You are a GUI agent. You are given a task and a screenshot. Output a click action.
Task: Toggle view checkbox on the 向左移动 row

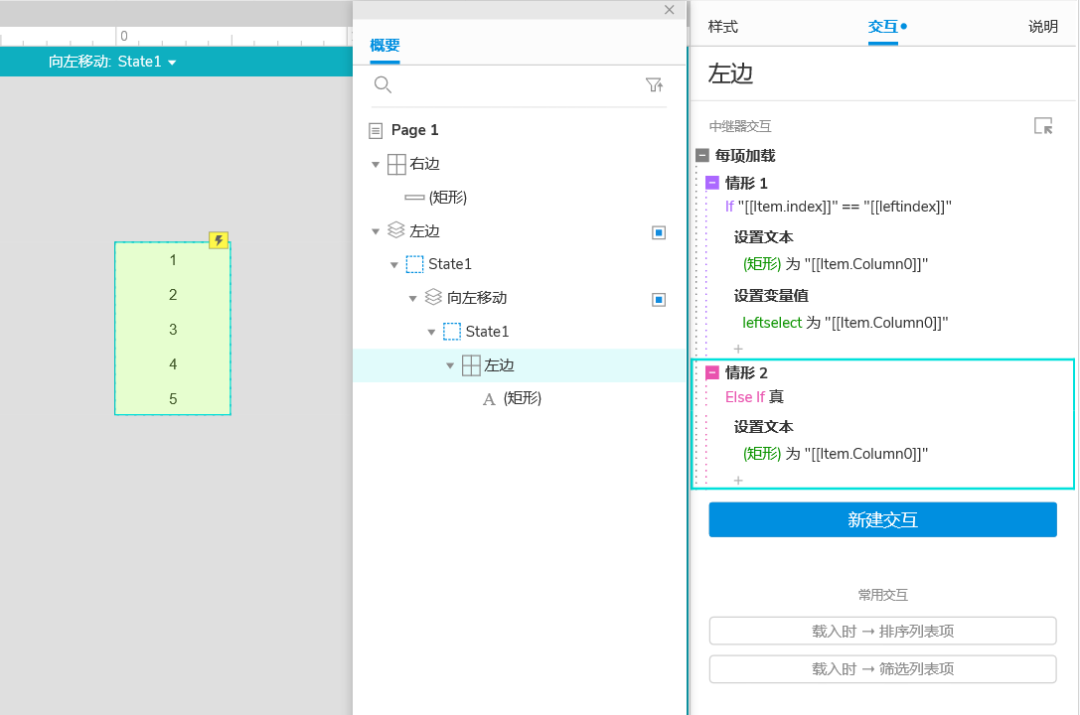pyautogui.click(x=658, y=300)
